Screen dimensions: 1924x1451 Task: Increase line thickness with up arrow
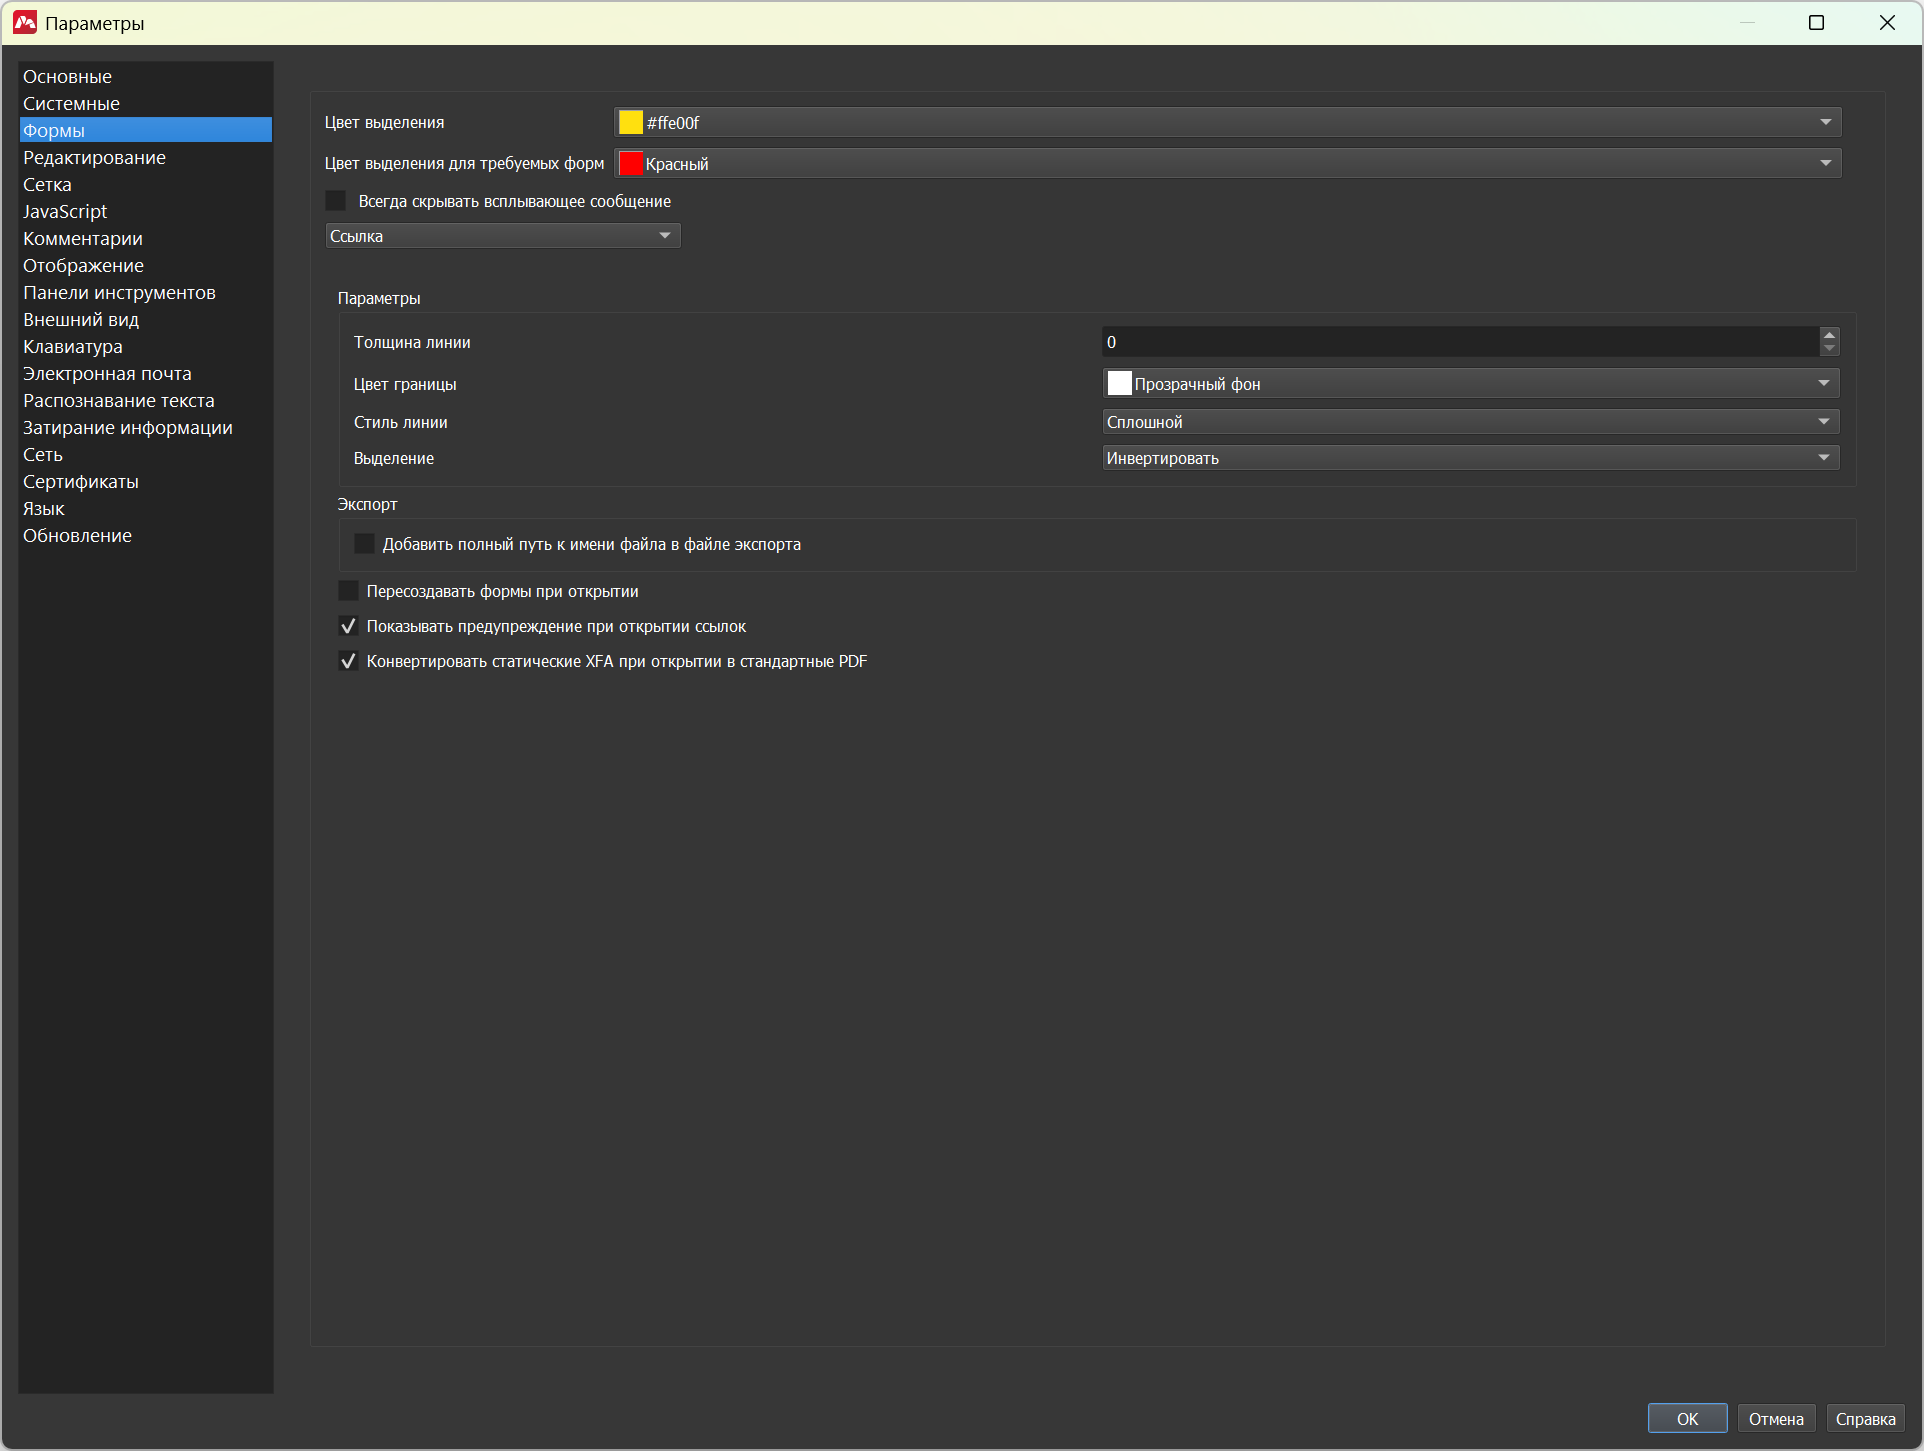click(x=1829, y=335)
